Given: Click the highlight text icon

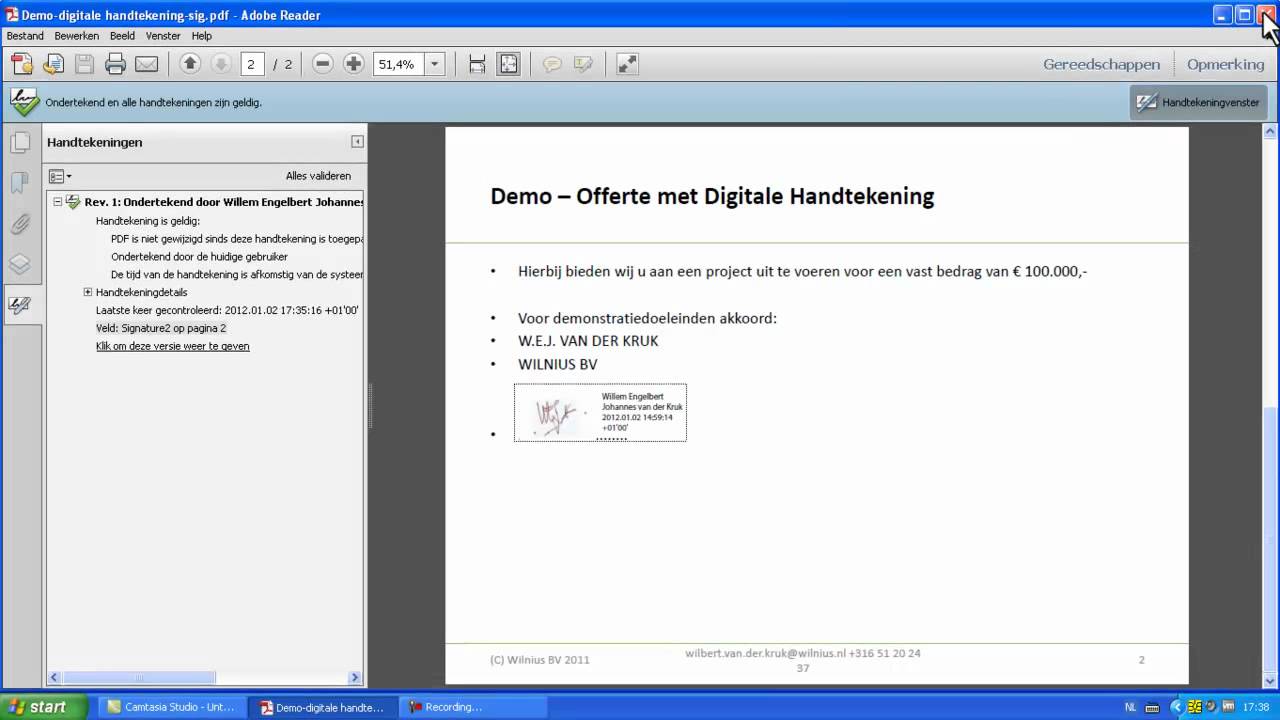Looking at the screenshot, I should click(x=584, y=64).
